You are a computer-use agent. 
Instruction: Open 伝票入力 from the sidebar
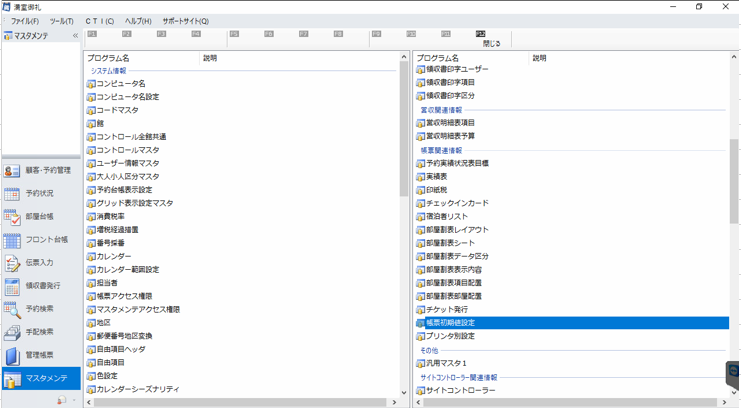(x=40, y=263)
